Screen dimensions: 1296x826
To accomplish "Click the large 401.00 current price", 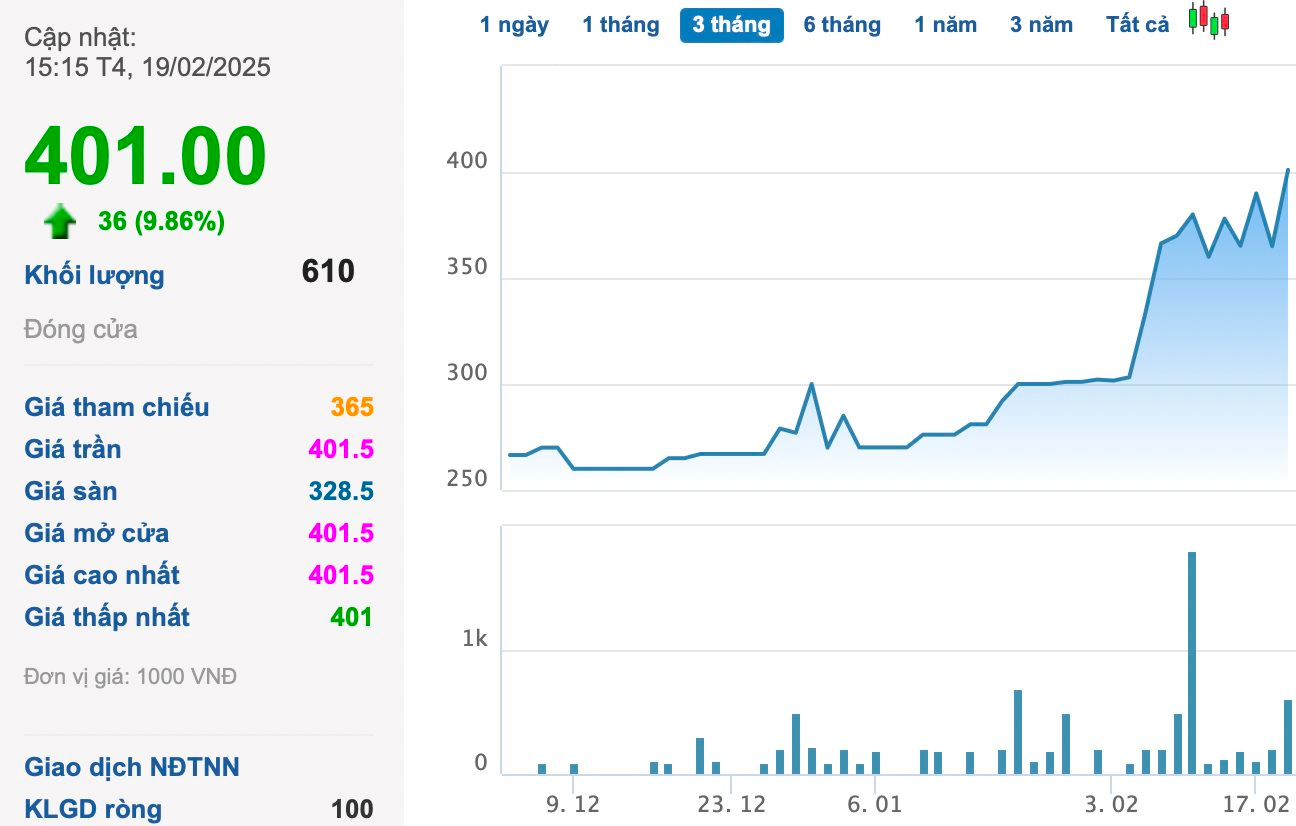I will click(146, 157).
